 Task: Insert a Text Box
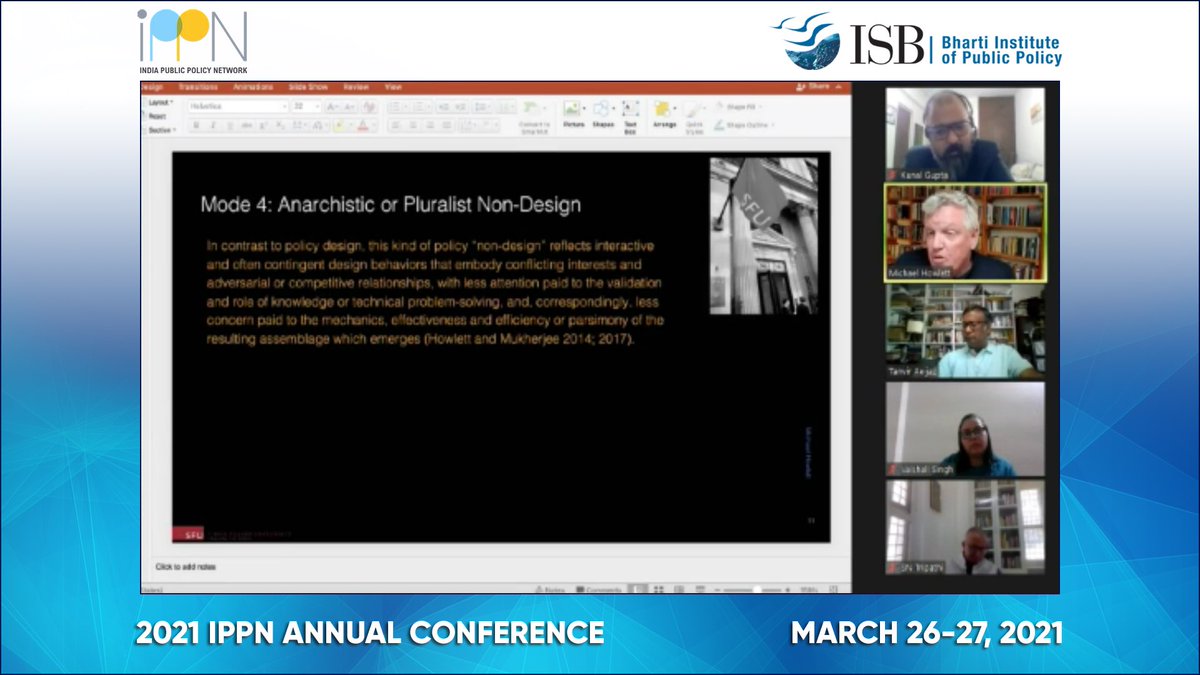click(630, 118)
